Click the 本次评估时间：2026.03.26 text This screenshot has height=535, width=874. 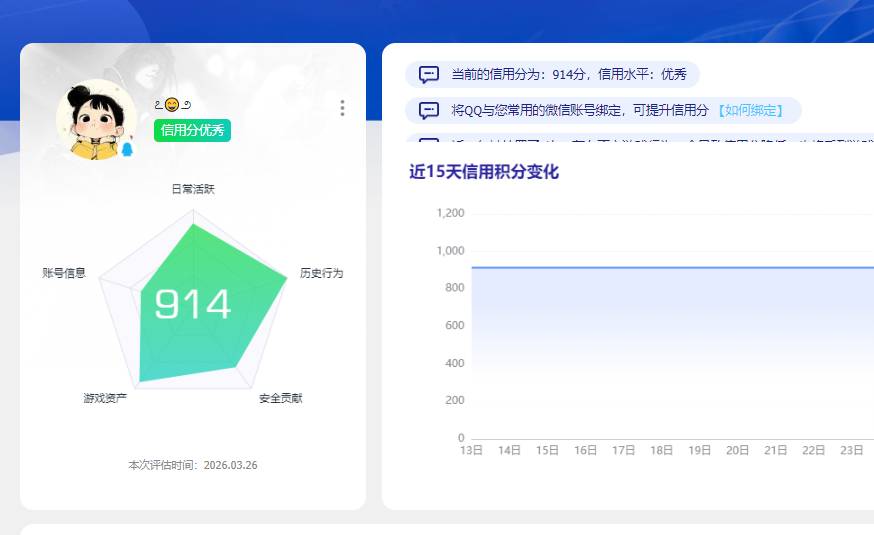[x=193, y=465]
